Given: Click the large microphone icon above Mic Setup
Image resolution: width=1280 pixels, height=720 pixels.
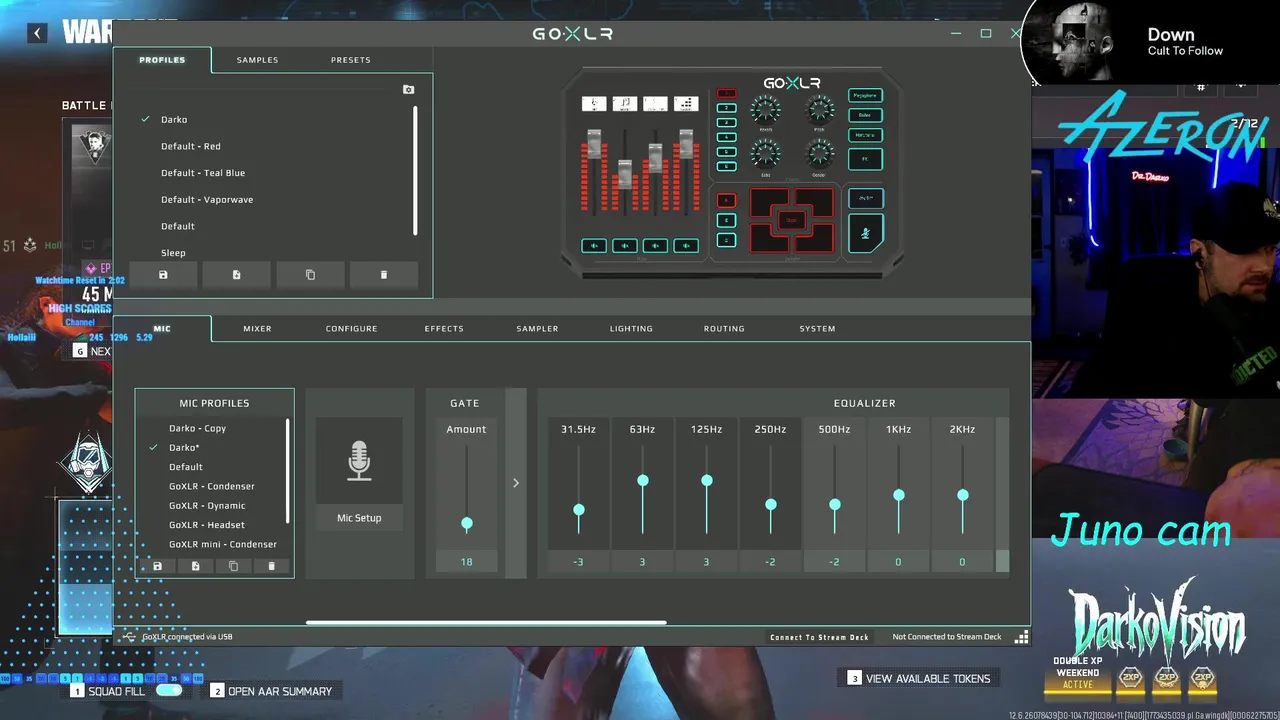Looking at the screenshot, I should [x=359, y=461].
